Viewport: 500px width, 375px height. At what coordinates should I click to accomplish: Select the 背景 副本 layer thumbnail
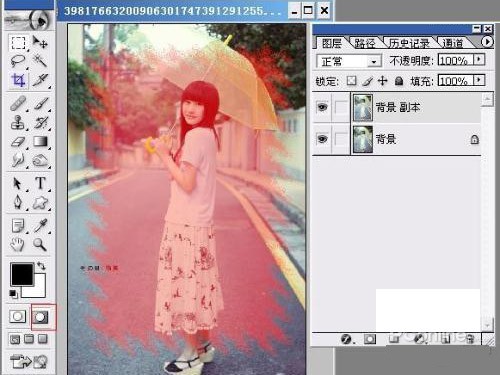363,107
